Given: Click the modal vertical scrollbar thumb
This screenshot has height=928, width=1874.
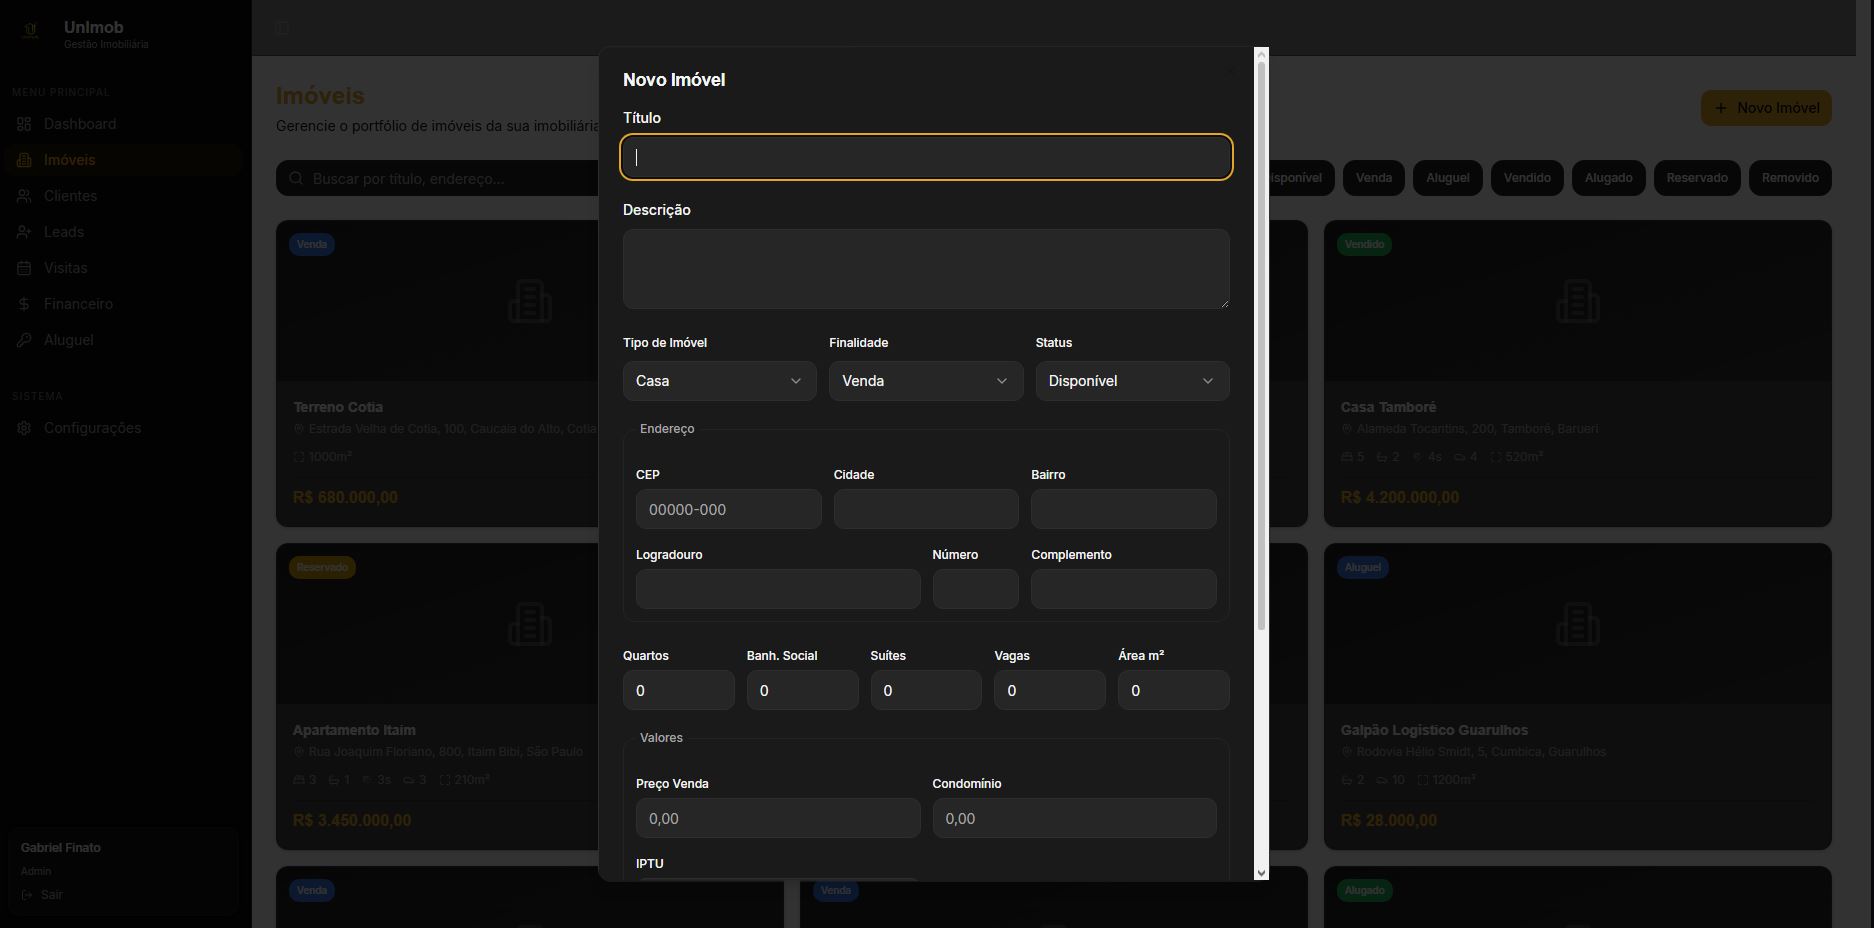Looking at the screenshot, I should [1261, 346].
